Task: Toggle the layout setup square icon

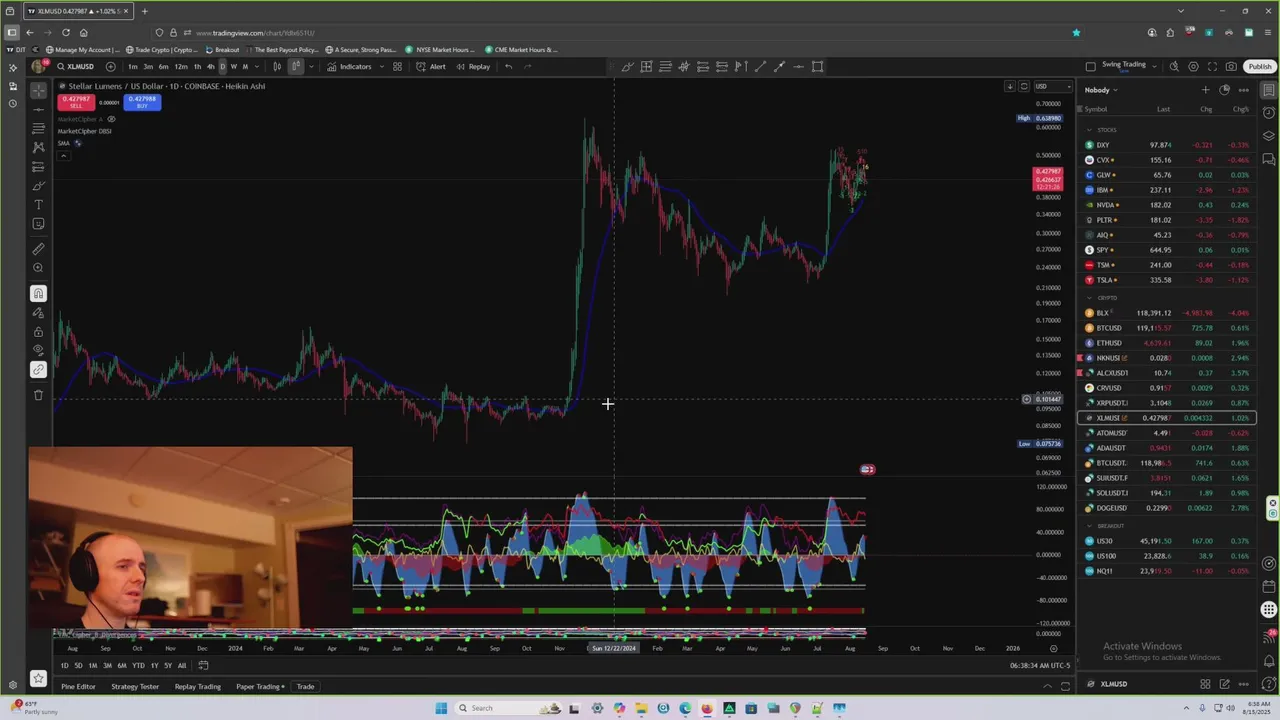Action: pos(1090,67)
